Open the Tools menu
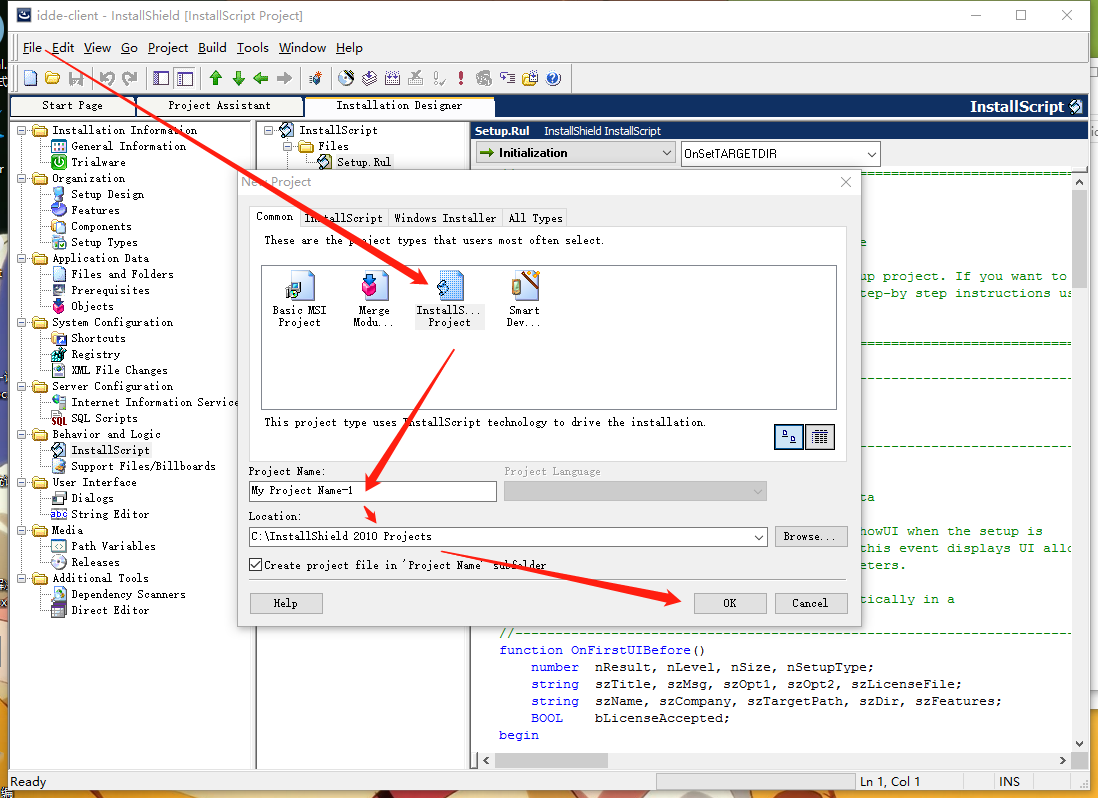 pyautogui.click(x=253, y=48)
